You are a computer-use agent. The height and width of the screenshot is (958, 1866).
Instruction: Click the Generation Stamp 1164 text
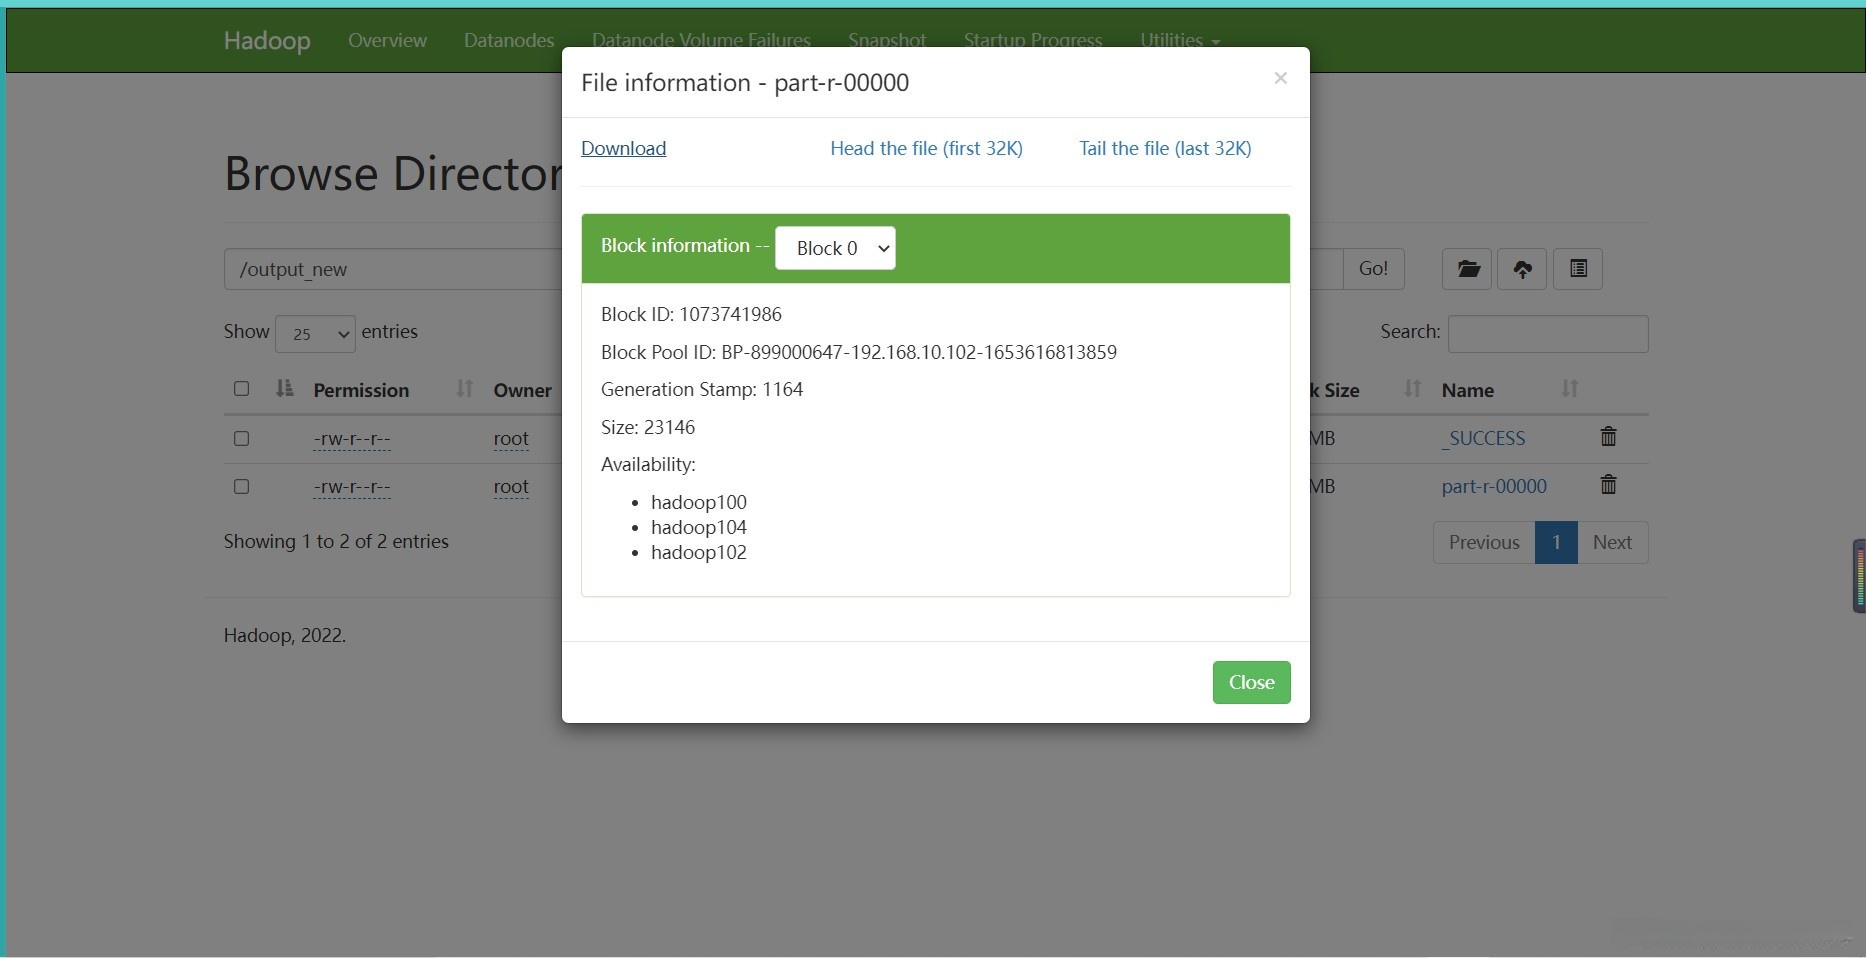[702, 389]
